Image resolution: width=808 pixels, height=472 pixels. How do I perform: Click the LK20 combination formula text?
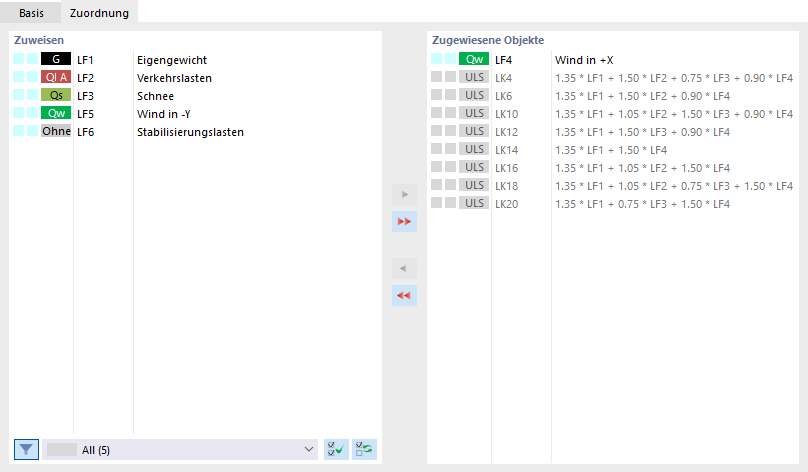point(642,205)
